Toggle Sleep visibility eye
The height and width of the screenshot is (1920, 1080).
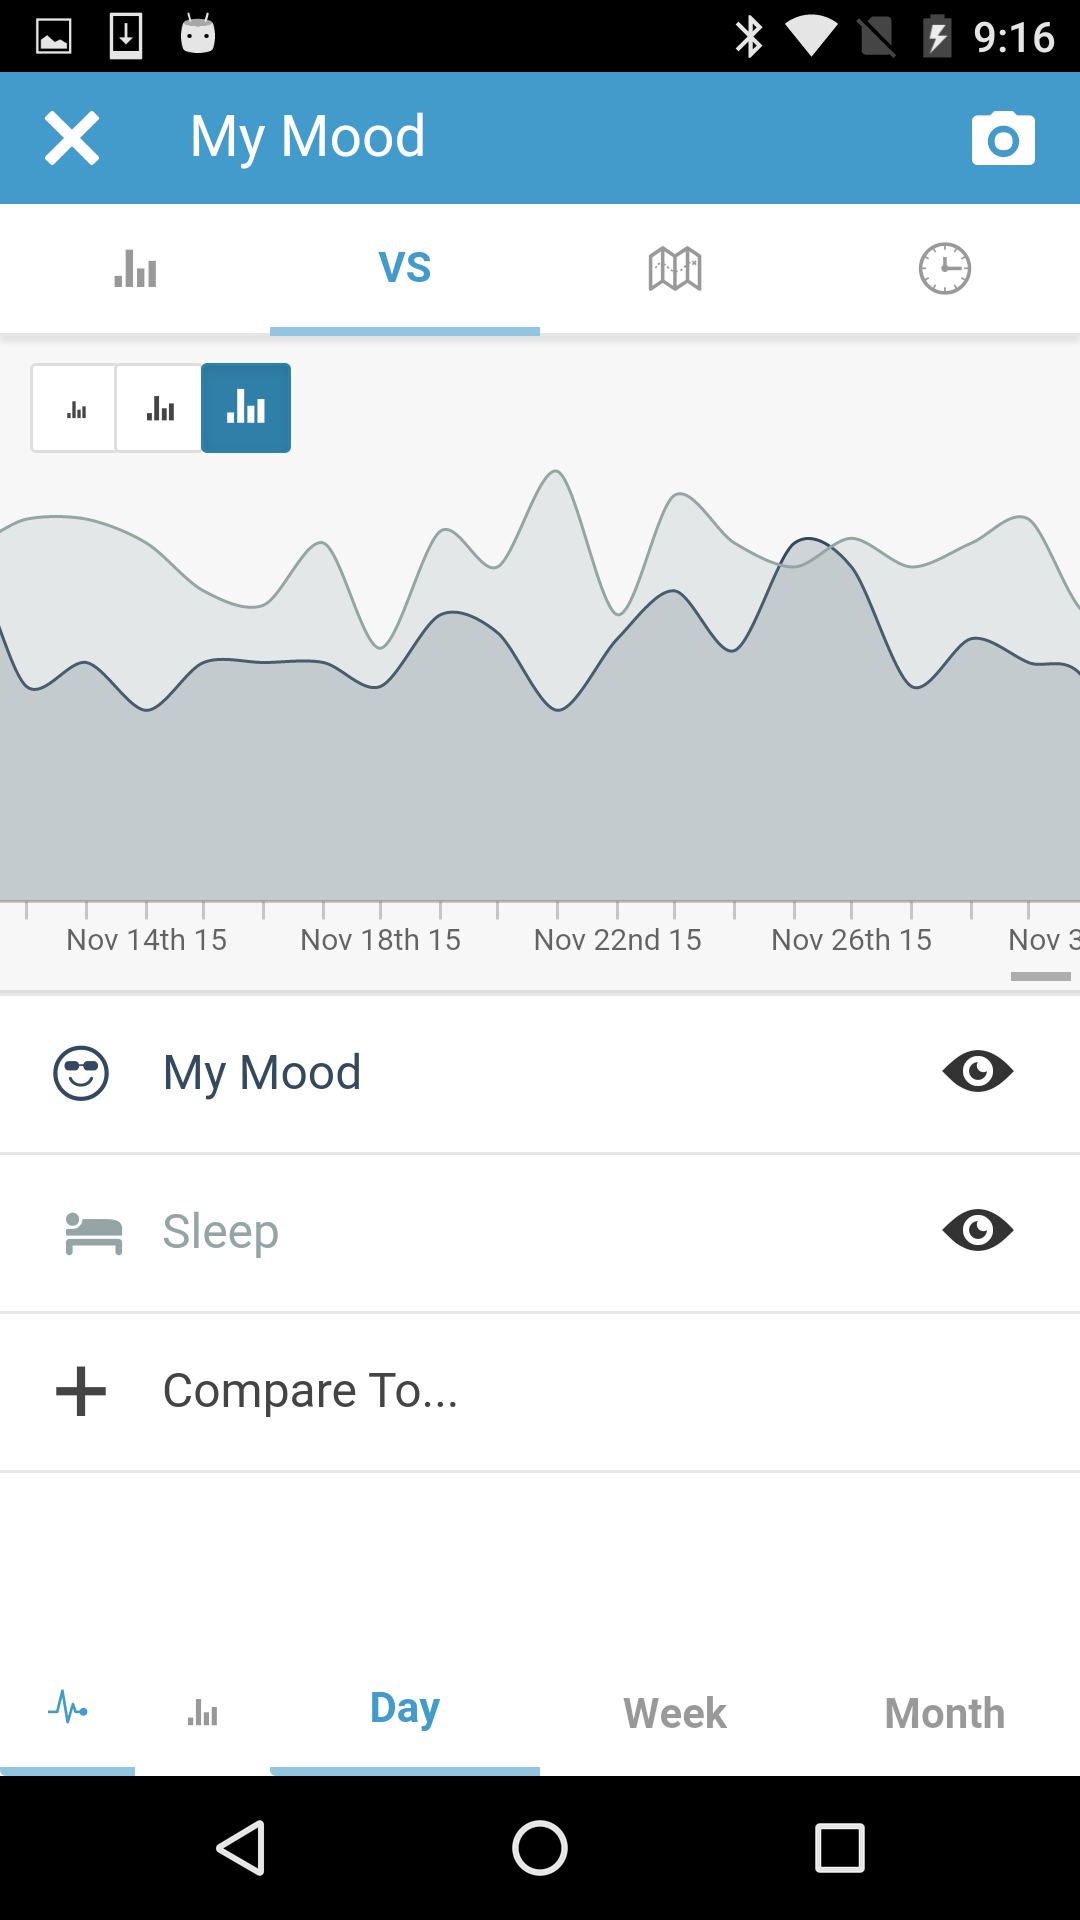pos(978,1230)
